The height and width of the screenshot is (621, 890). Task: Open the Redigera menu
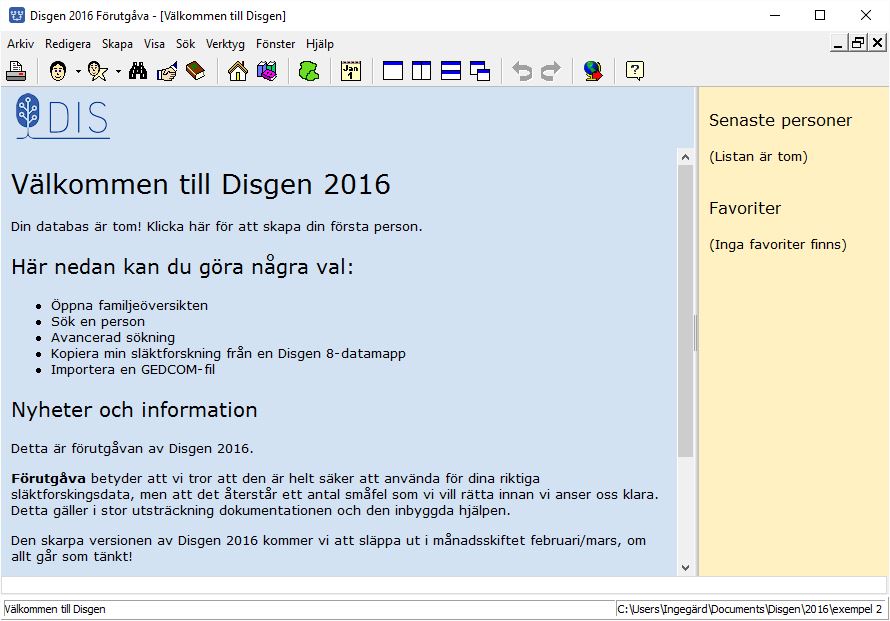[x=68, y=44]
